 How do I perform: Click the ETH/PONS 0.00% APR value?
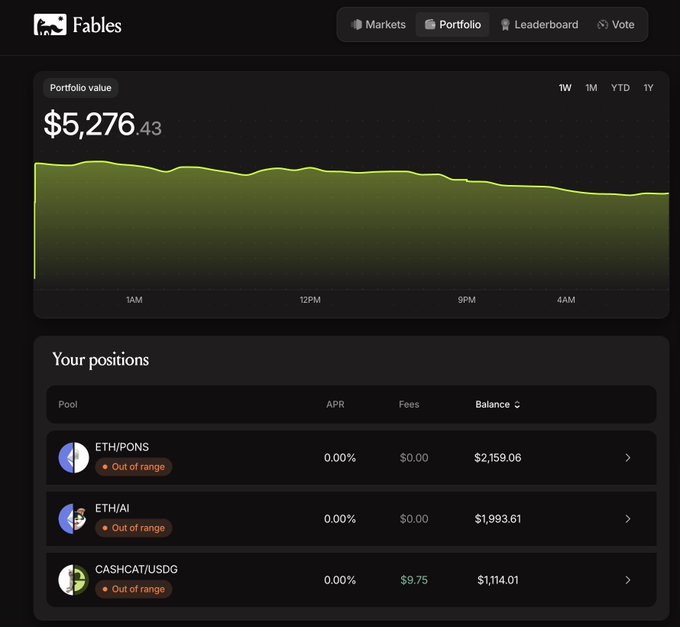[340, 458]
